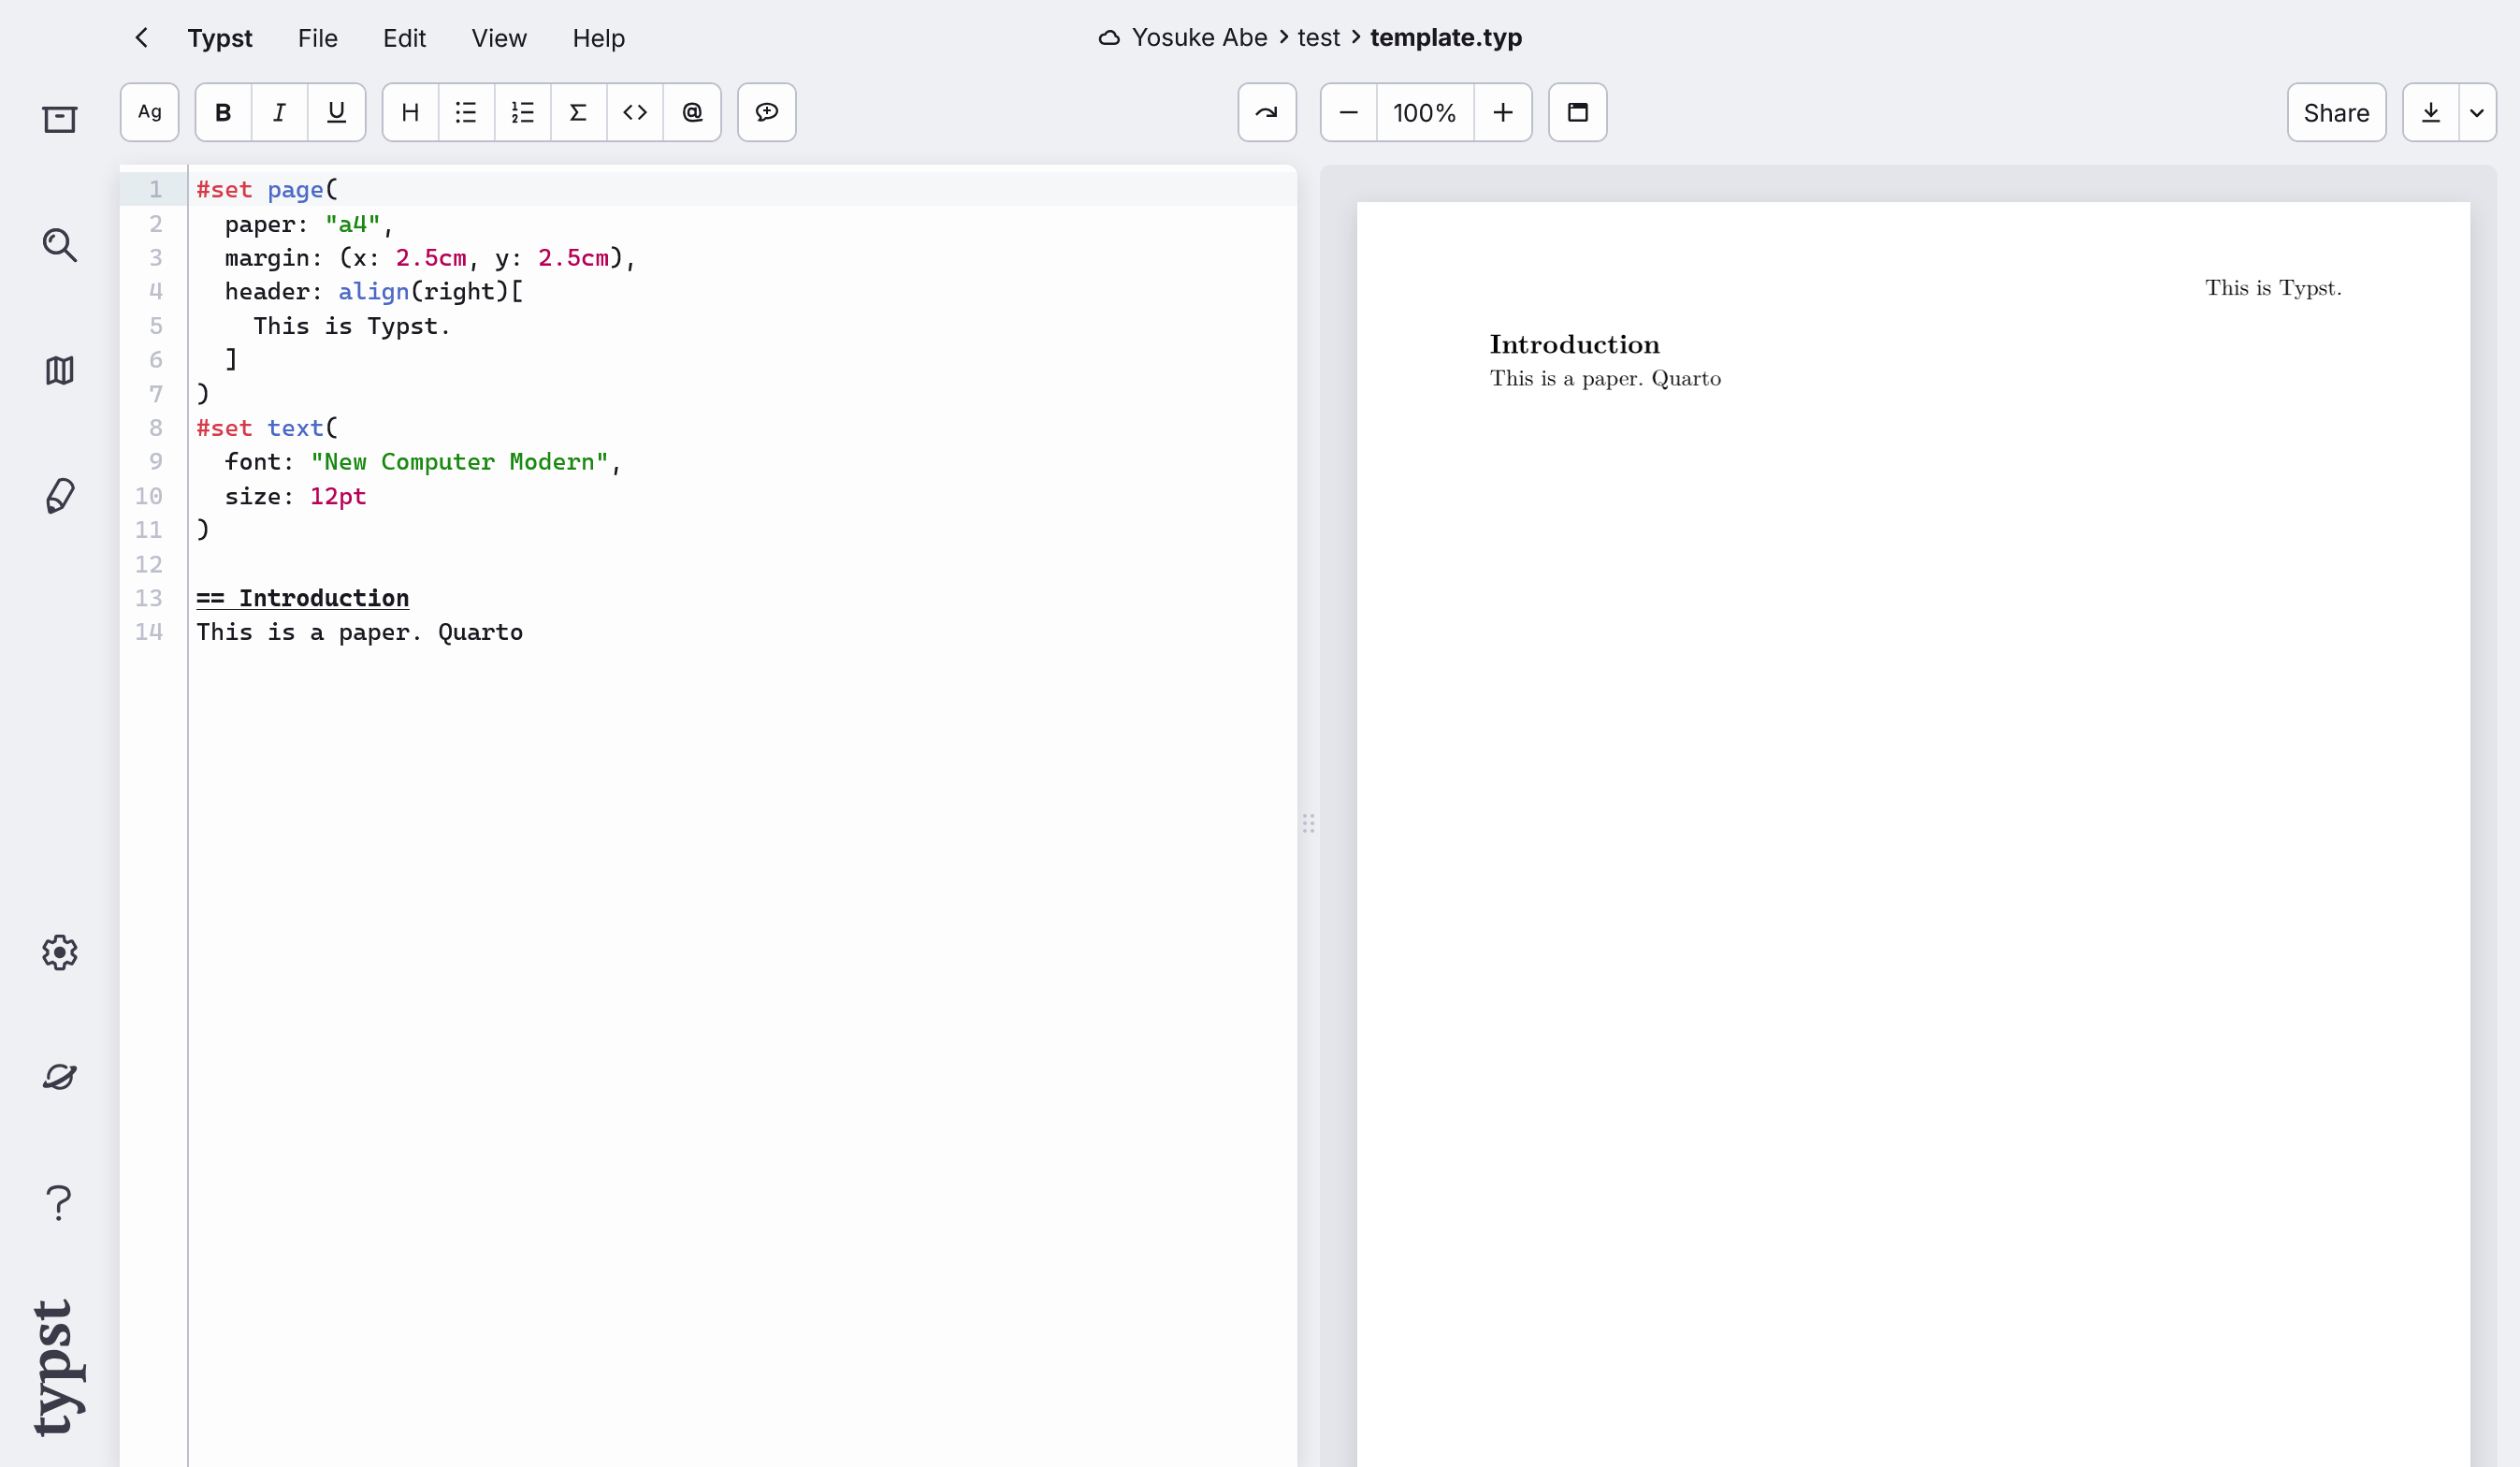Expand the download options dropdown arrow

(x=2476, y=113)
